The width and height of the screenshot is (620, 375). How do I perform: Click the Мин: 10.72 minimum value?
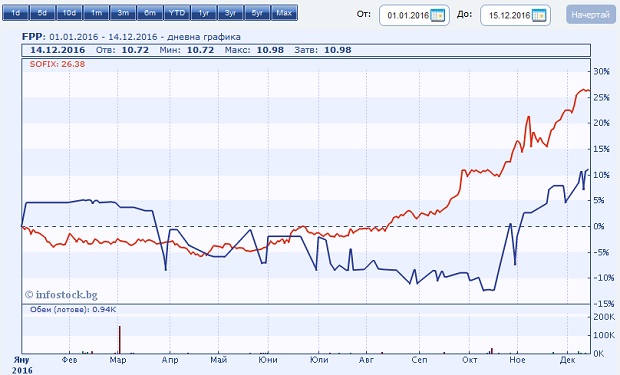coord(187,50)
